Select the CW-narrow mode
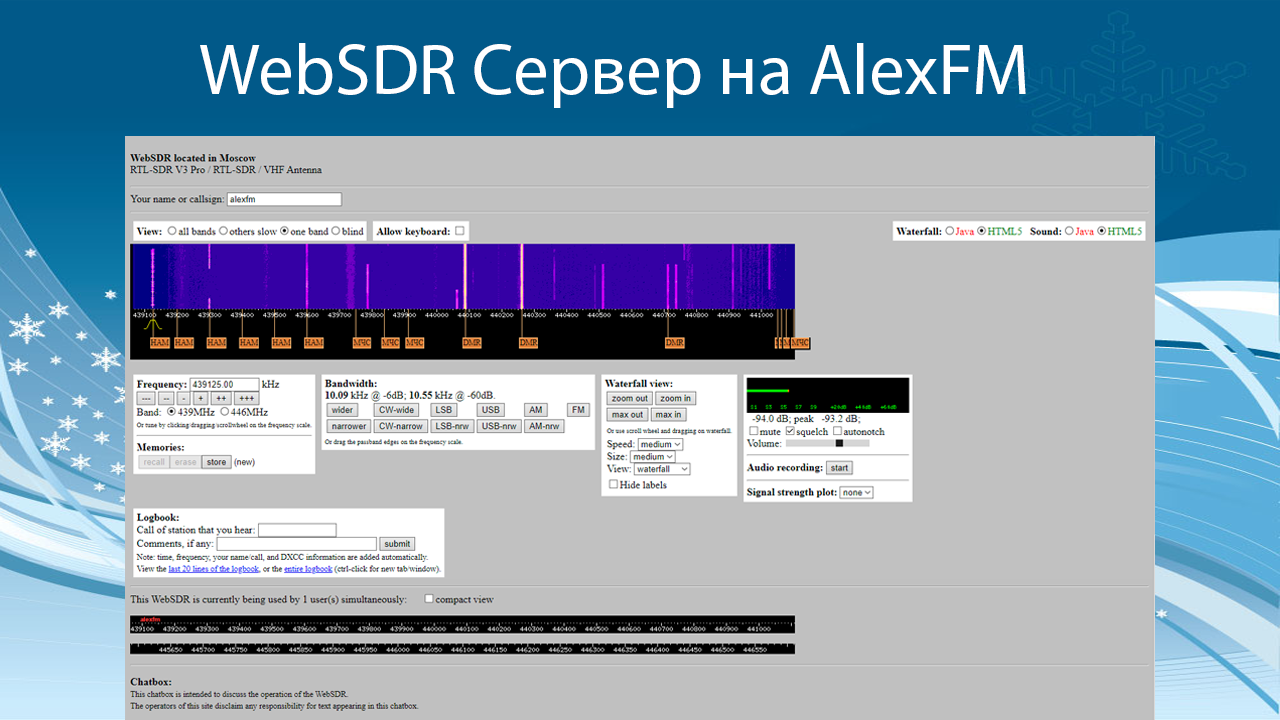Image resolution: width=1280 pixels, height=720 pixels. 400,426
